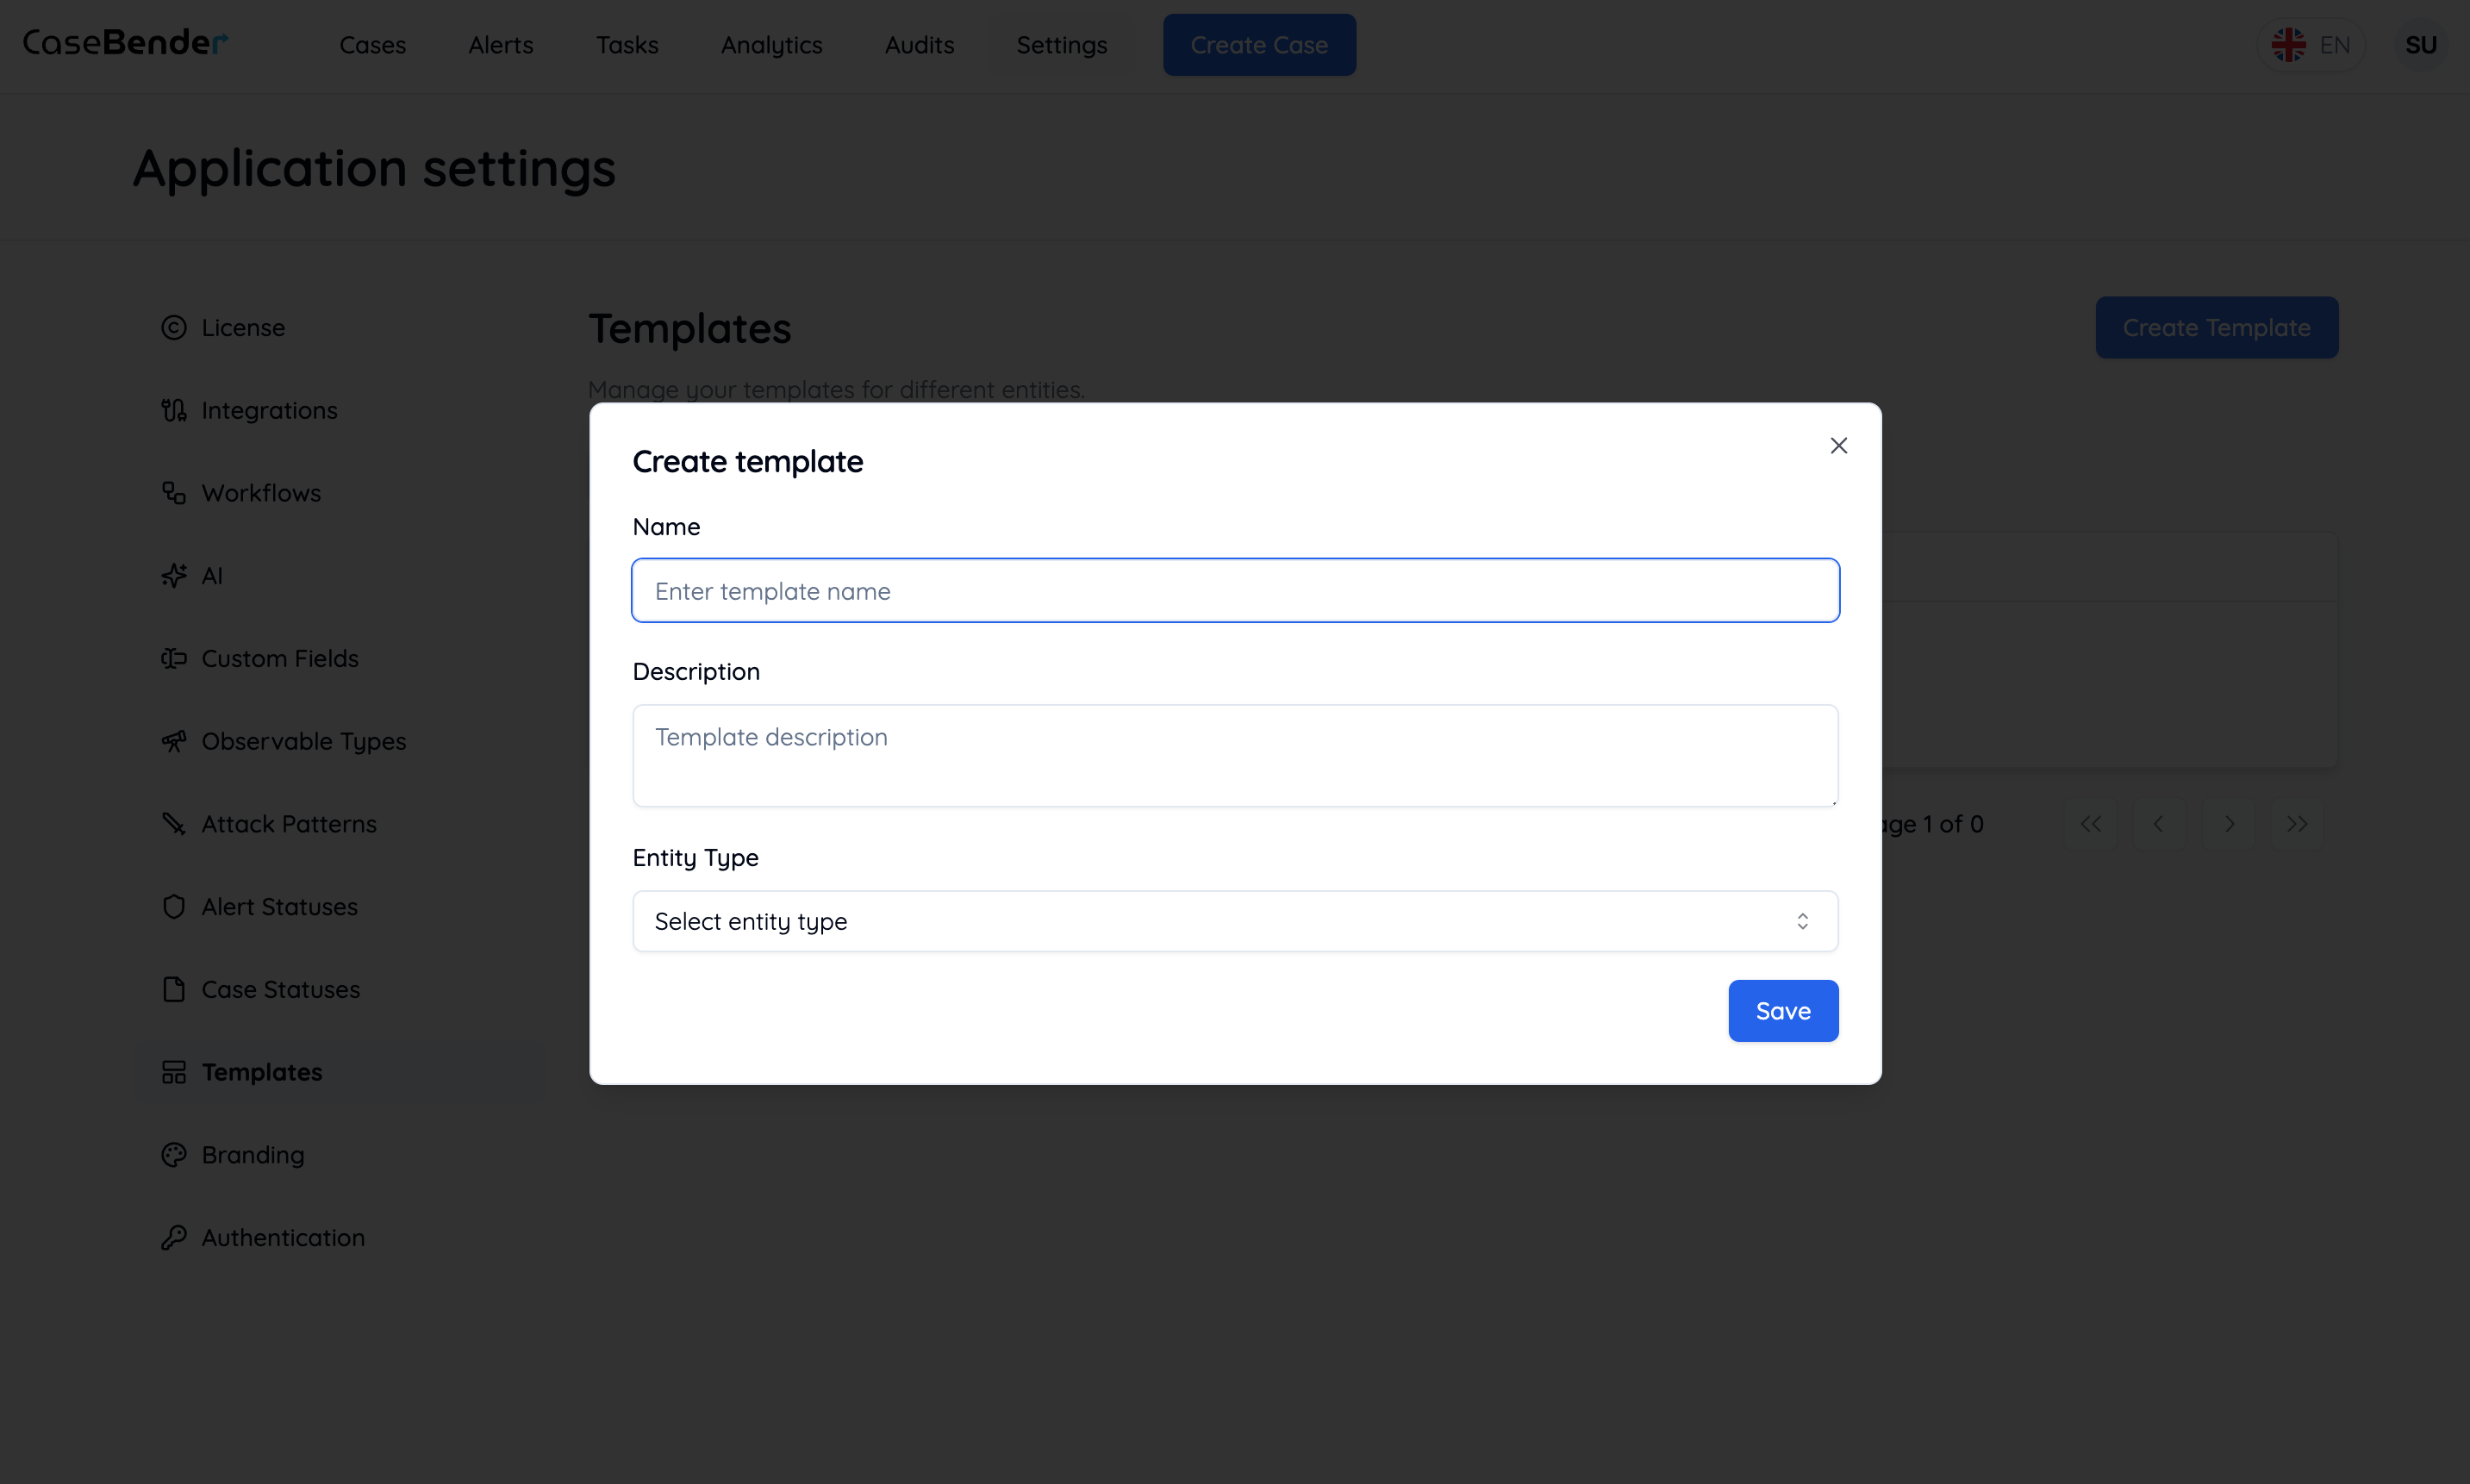Switch to the Analytics section
Viewport: 2470px width, 1484px height.
coord(771,45)
